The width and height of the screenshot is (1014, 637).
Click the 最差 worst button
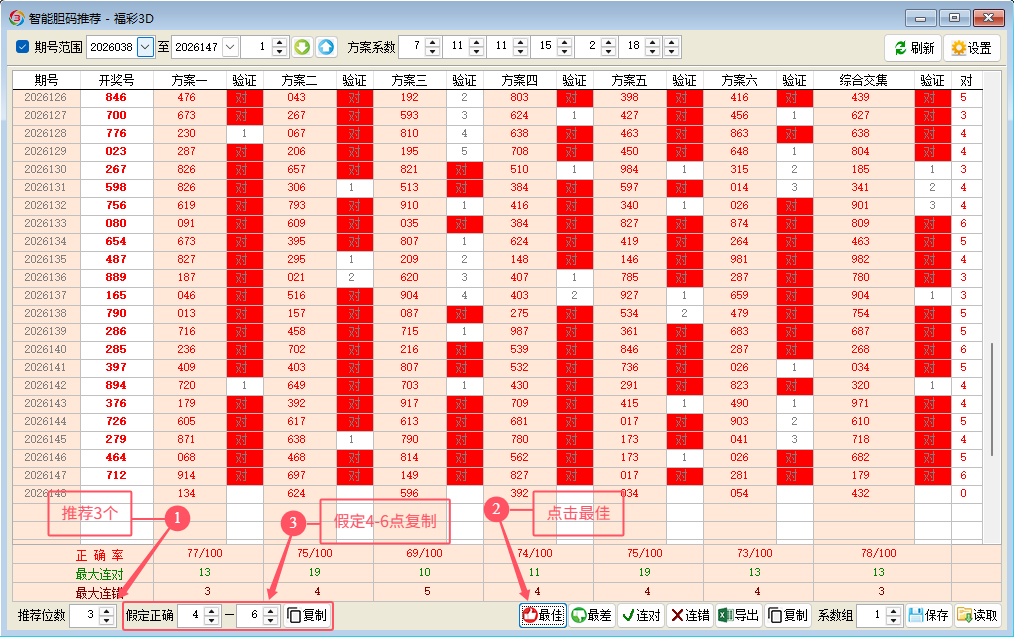(591, 615)
